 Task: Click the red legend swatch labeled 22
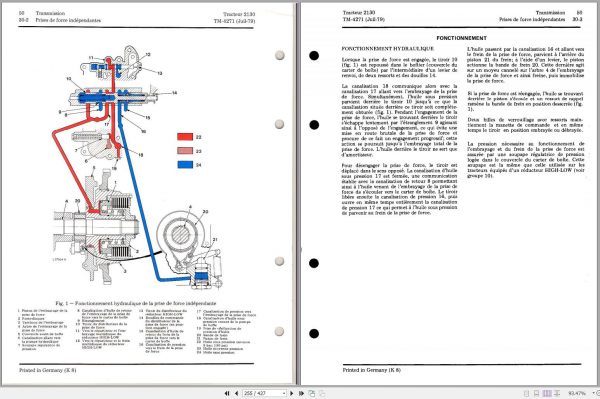(185, 137)
